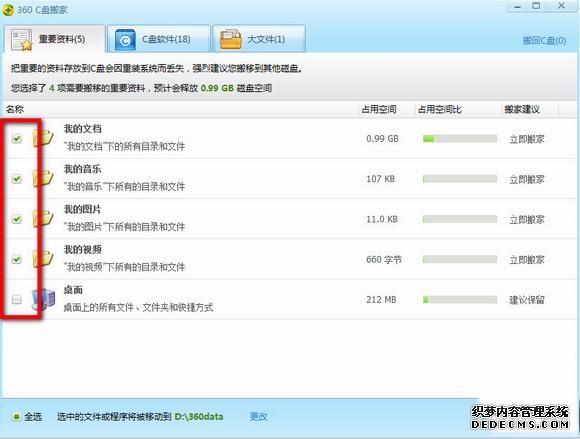This screenshot has height=439, width=580.
Task: Click the 我的图片 folder icon
Action: [x=43, y=219]
